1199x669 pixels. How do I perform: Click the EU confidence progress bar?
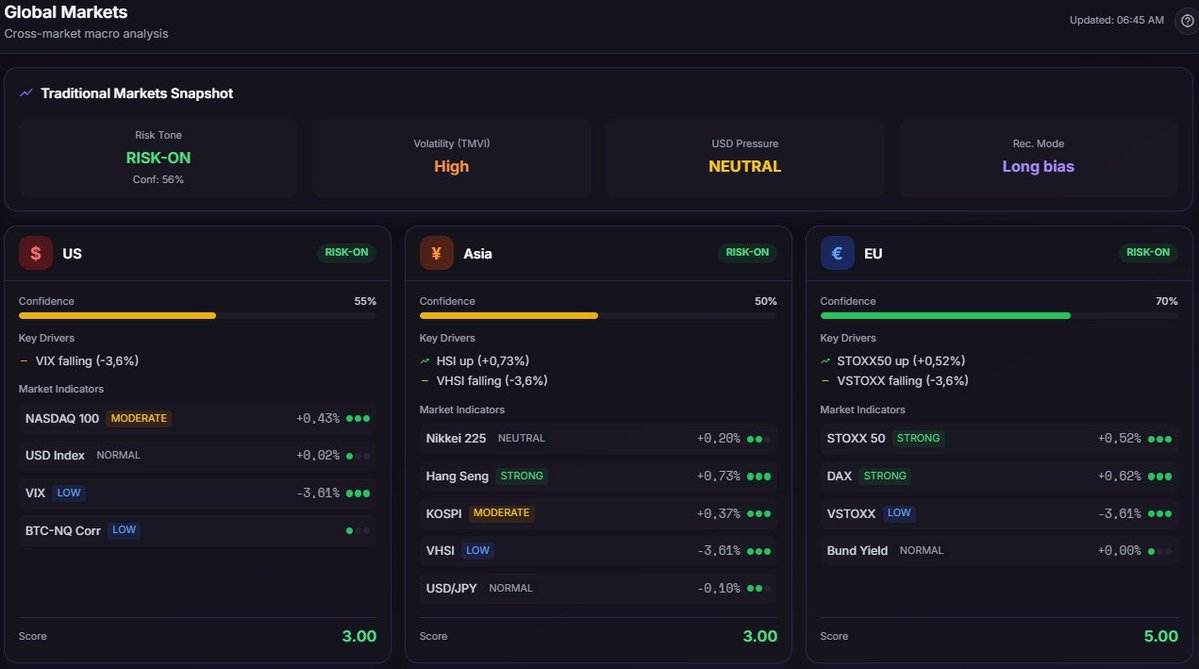[x=999, y=316]
